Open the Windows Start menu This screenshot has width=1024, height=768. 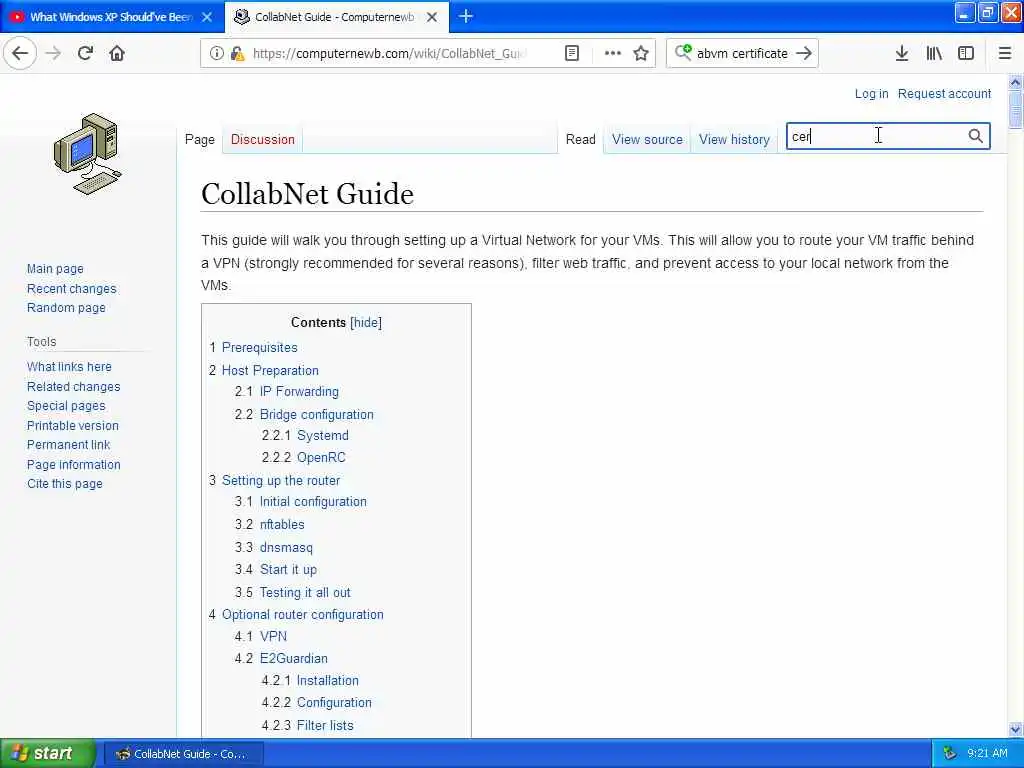click(x=47, y=753)
